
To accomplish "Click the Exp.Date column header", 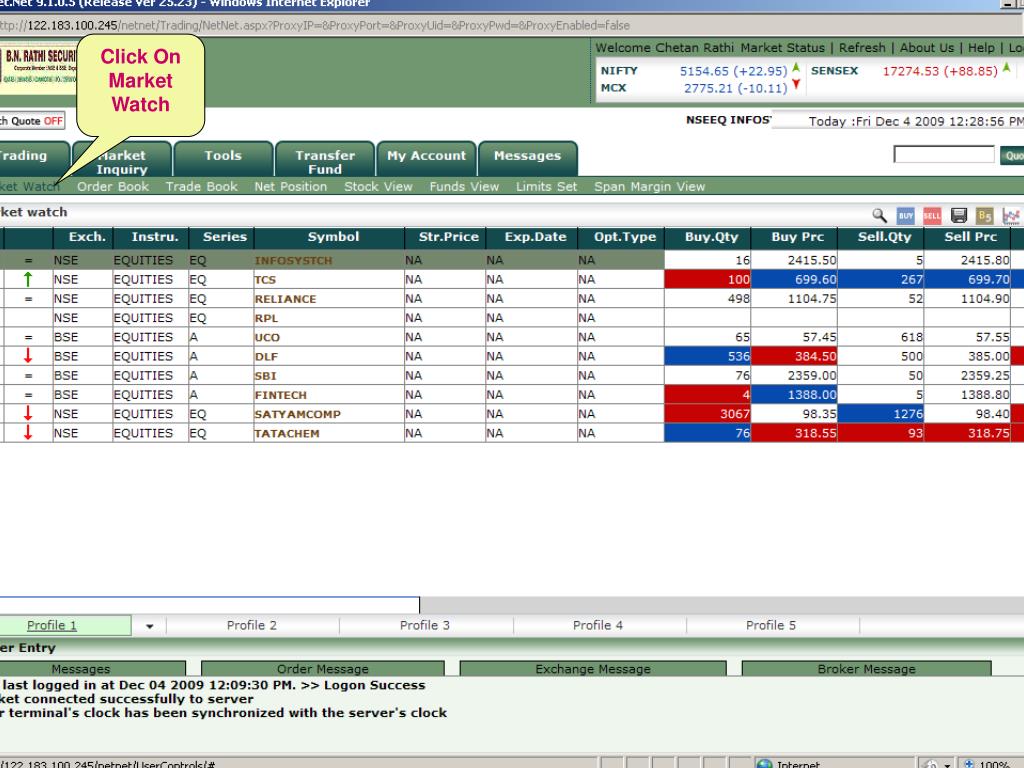I will [532, 237].
